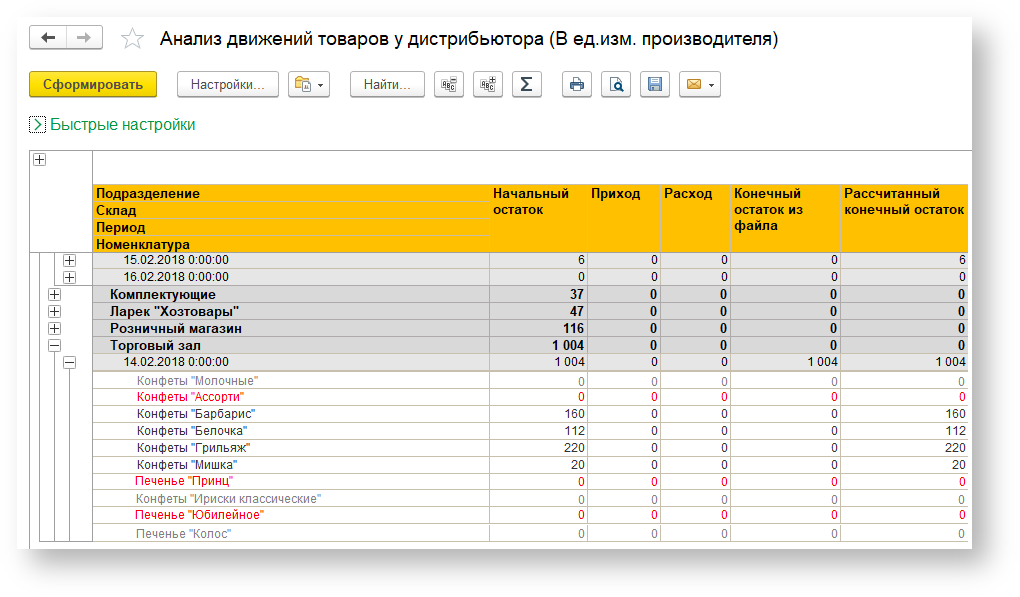Collapse the 14.02.2018 period row
The width and height of the screenshot is (1020, 597).
[x=70, y=362]
